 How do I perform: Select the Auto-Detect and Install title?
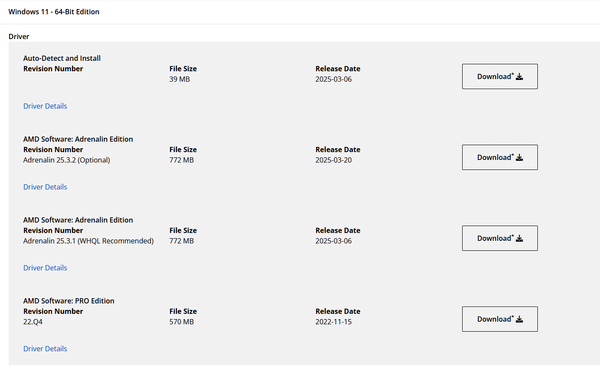[x=62, y=58]
